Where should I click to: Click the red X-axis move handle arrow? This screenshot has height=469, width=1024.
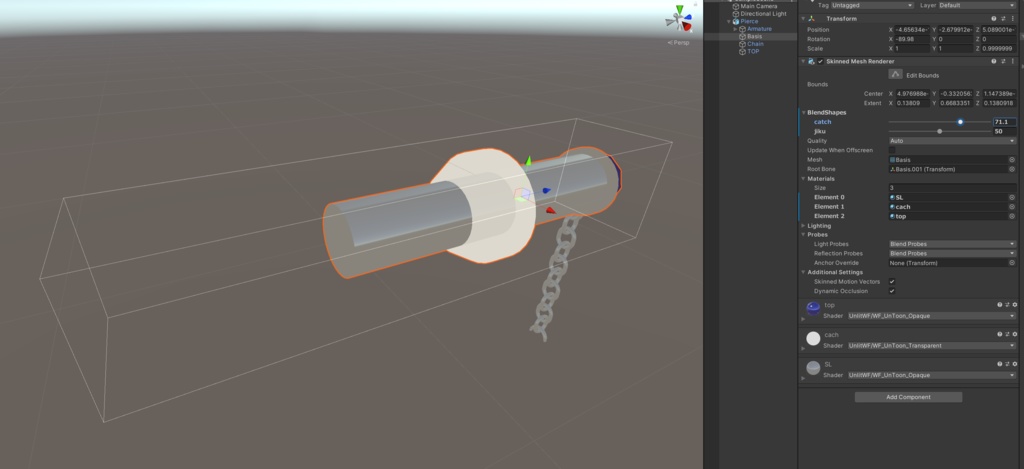tap(550, 210)
